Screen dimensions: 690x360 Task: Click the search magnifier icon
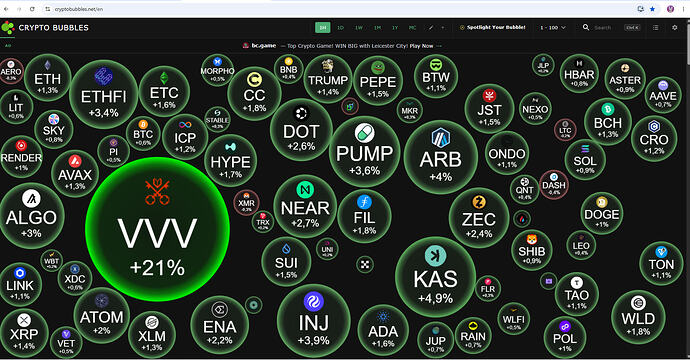[586, 27]
